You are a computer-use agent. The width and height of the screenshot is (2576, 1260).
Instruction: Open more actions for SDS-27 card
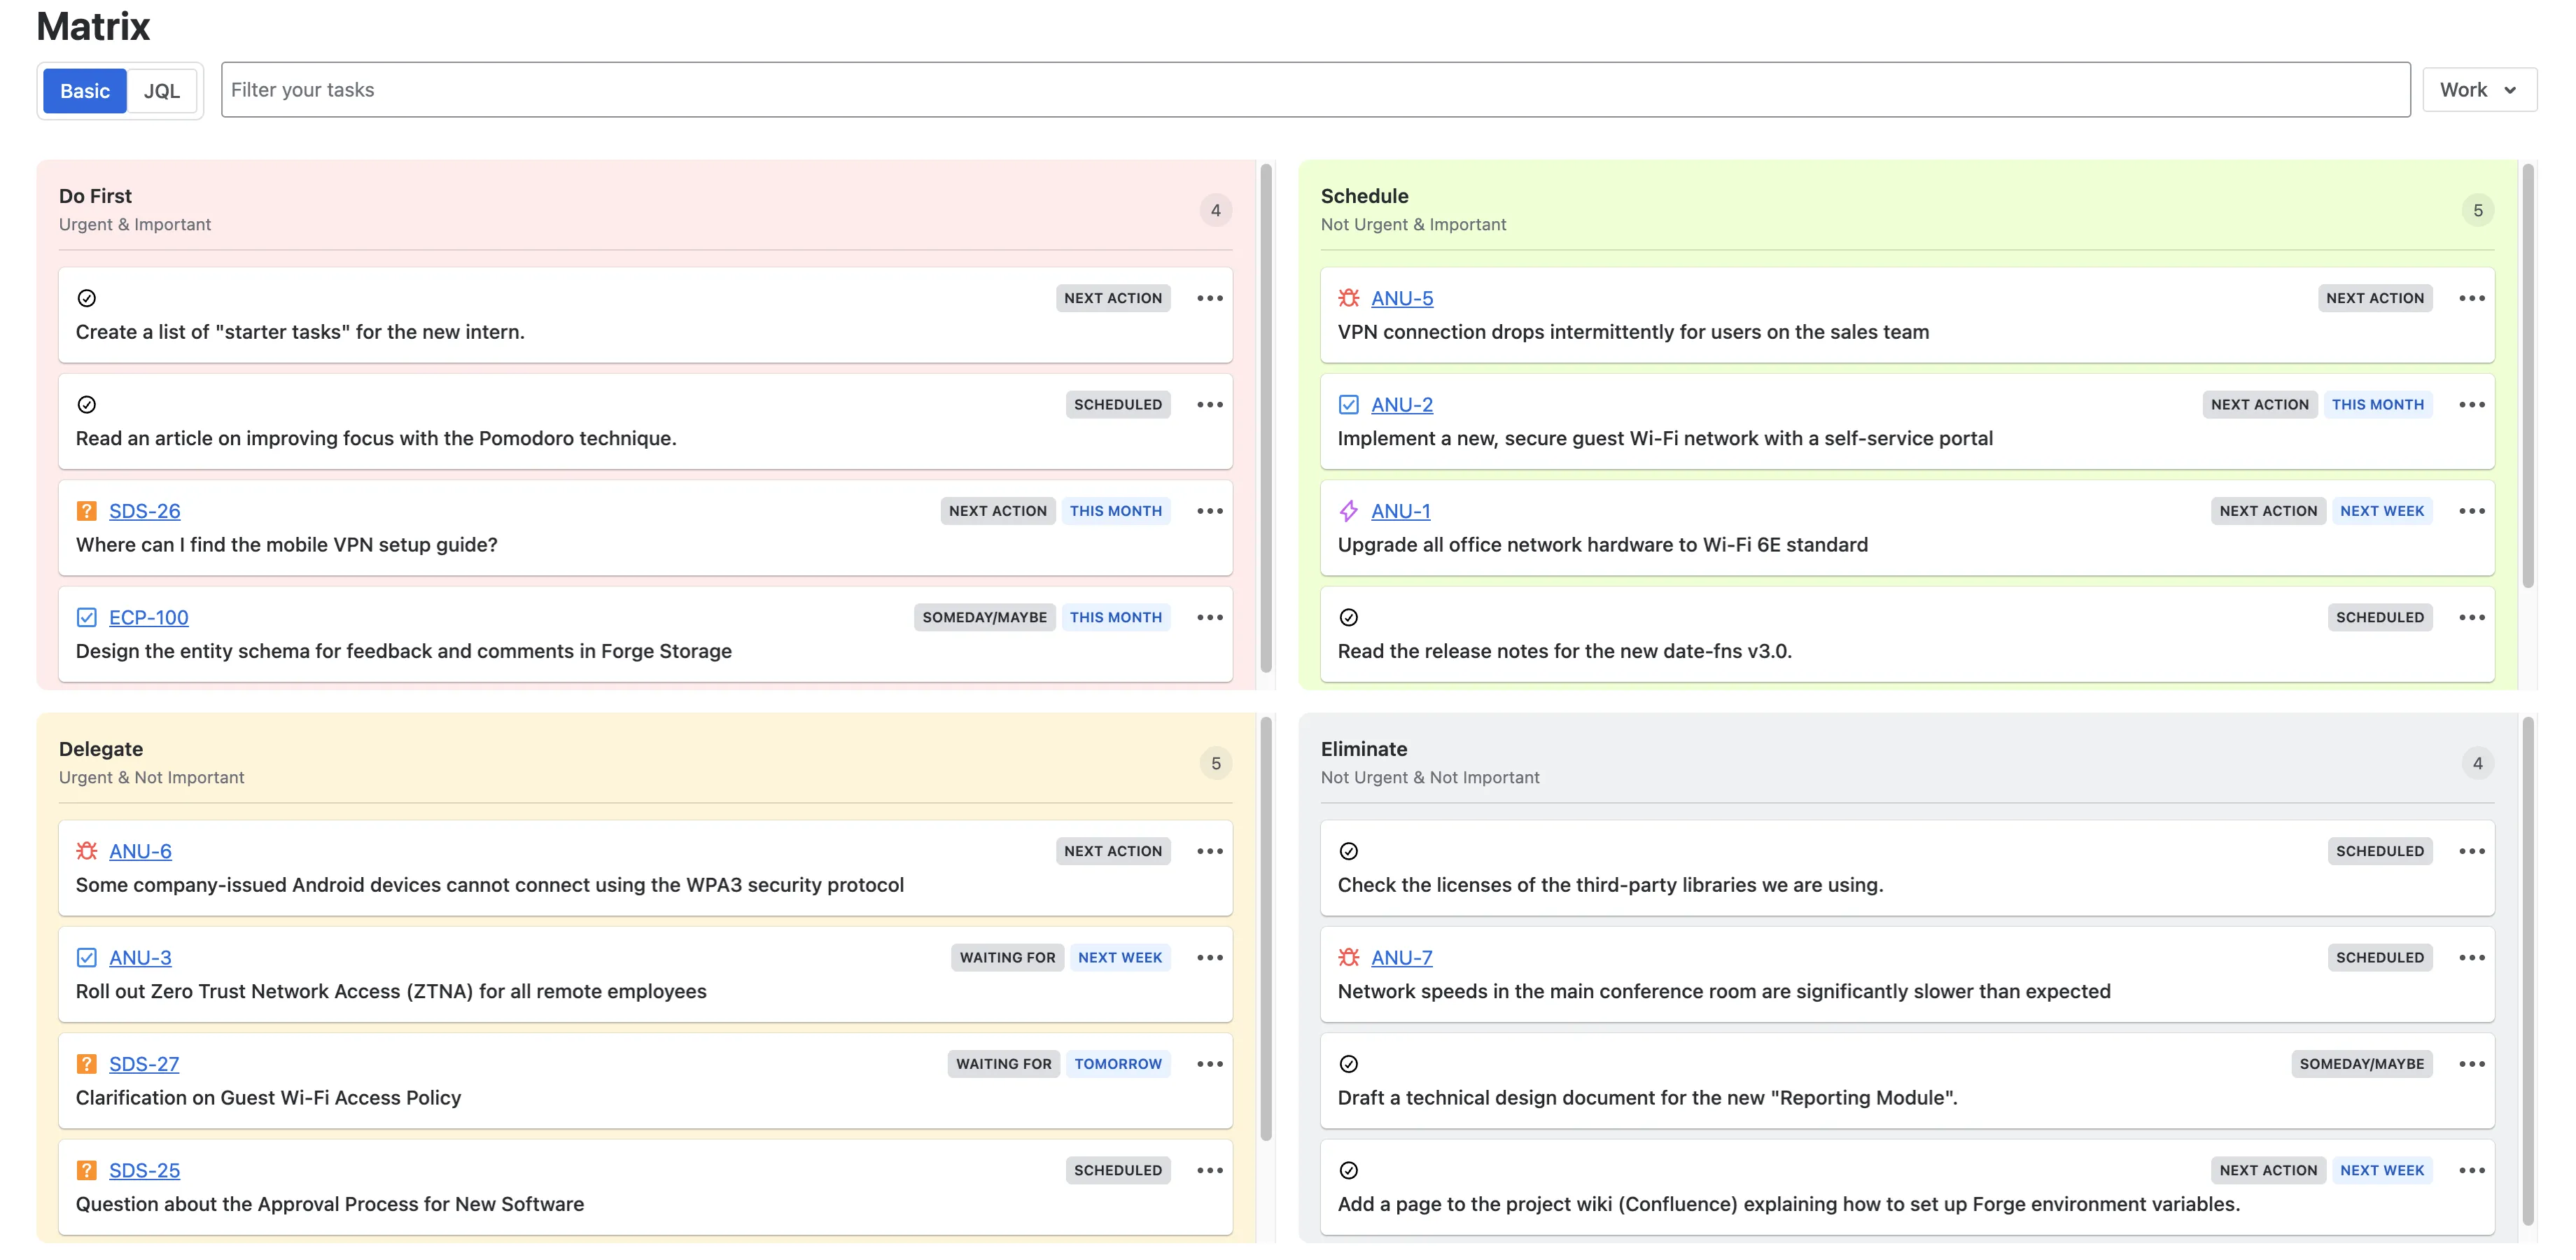click(1210, 1064)
